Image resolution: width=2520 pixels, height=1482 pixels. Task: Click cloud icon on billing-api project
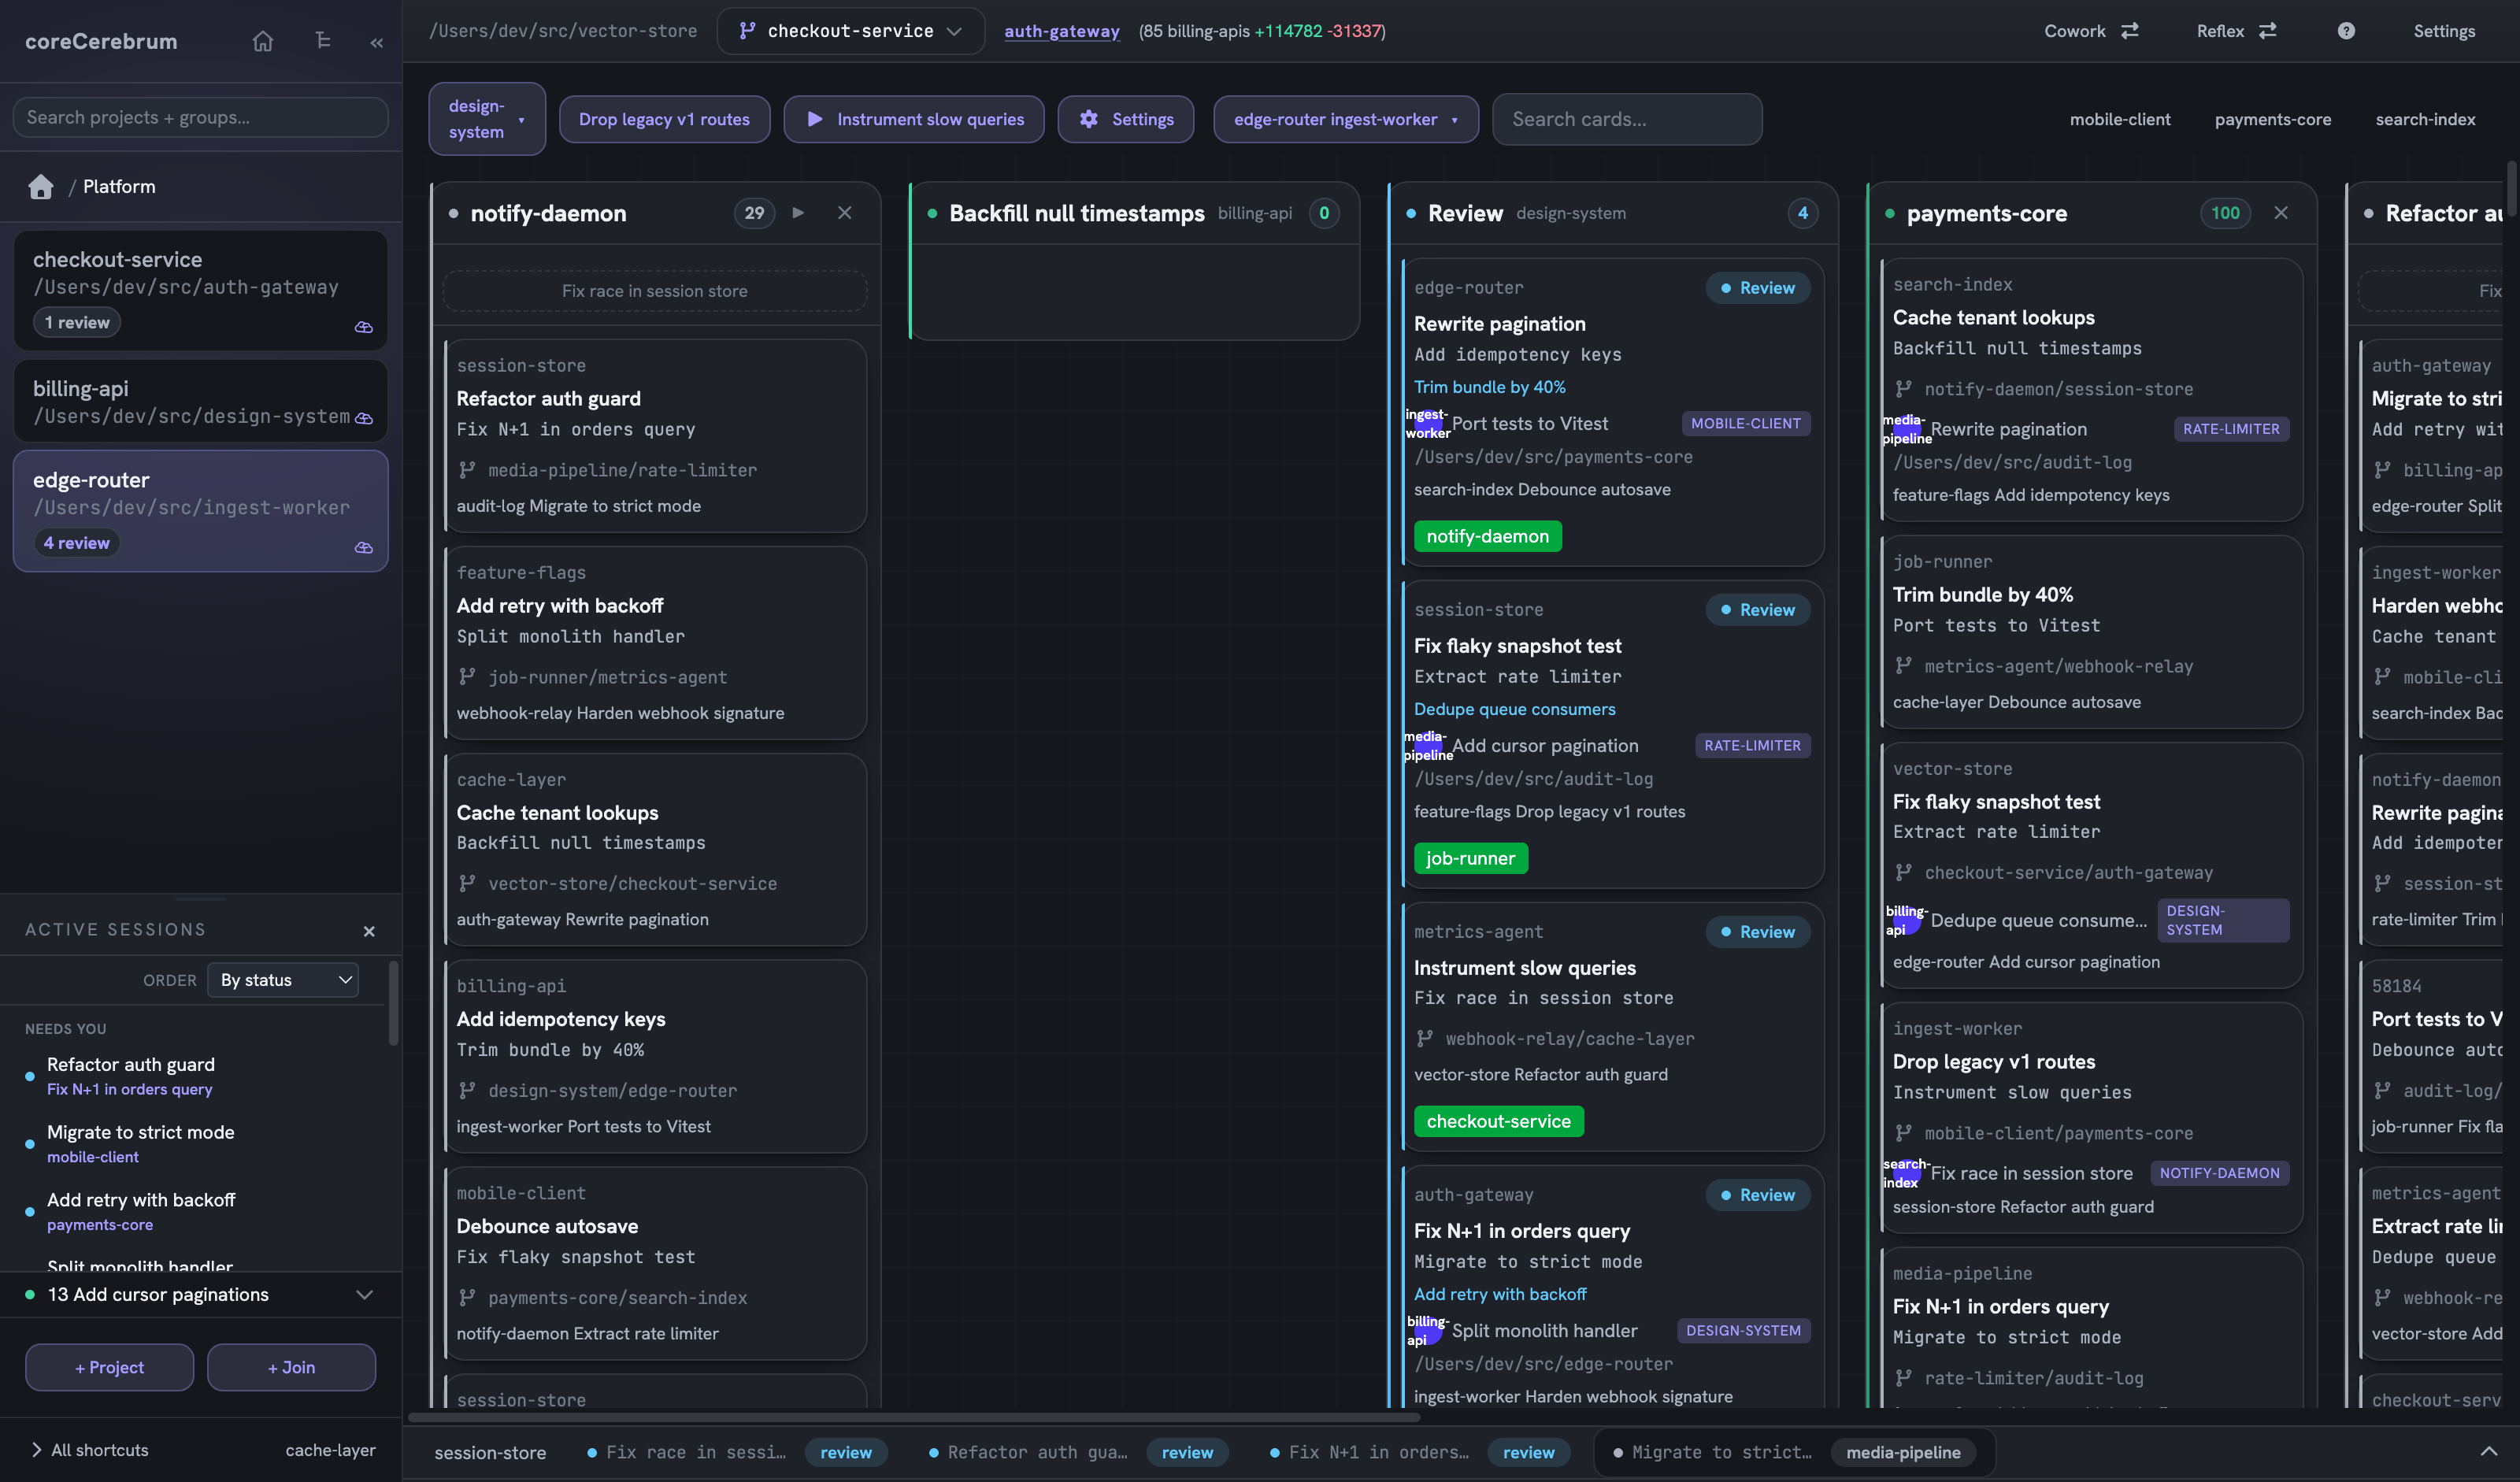coord(364,418)
